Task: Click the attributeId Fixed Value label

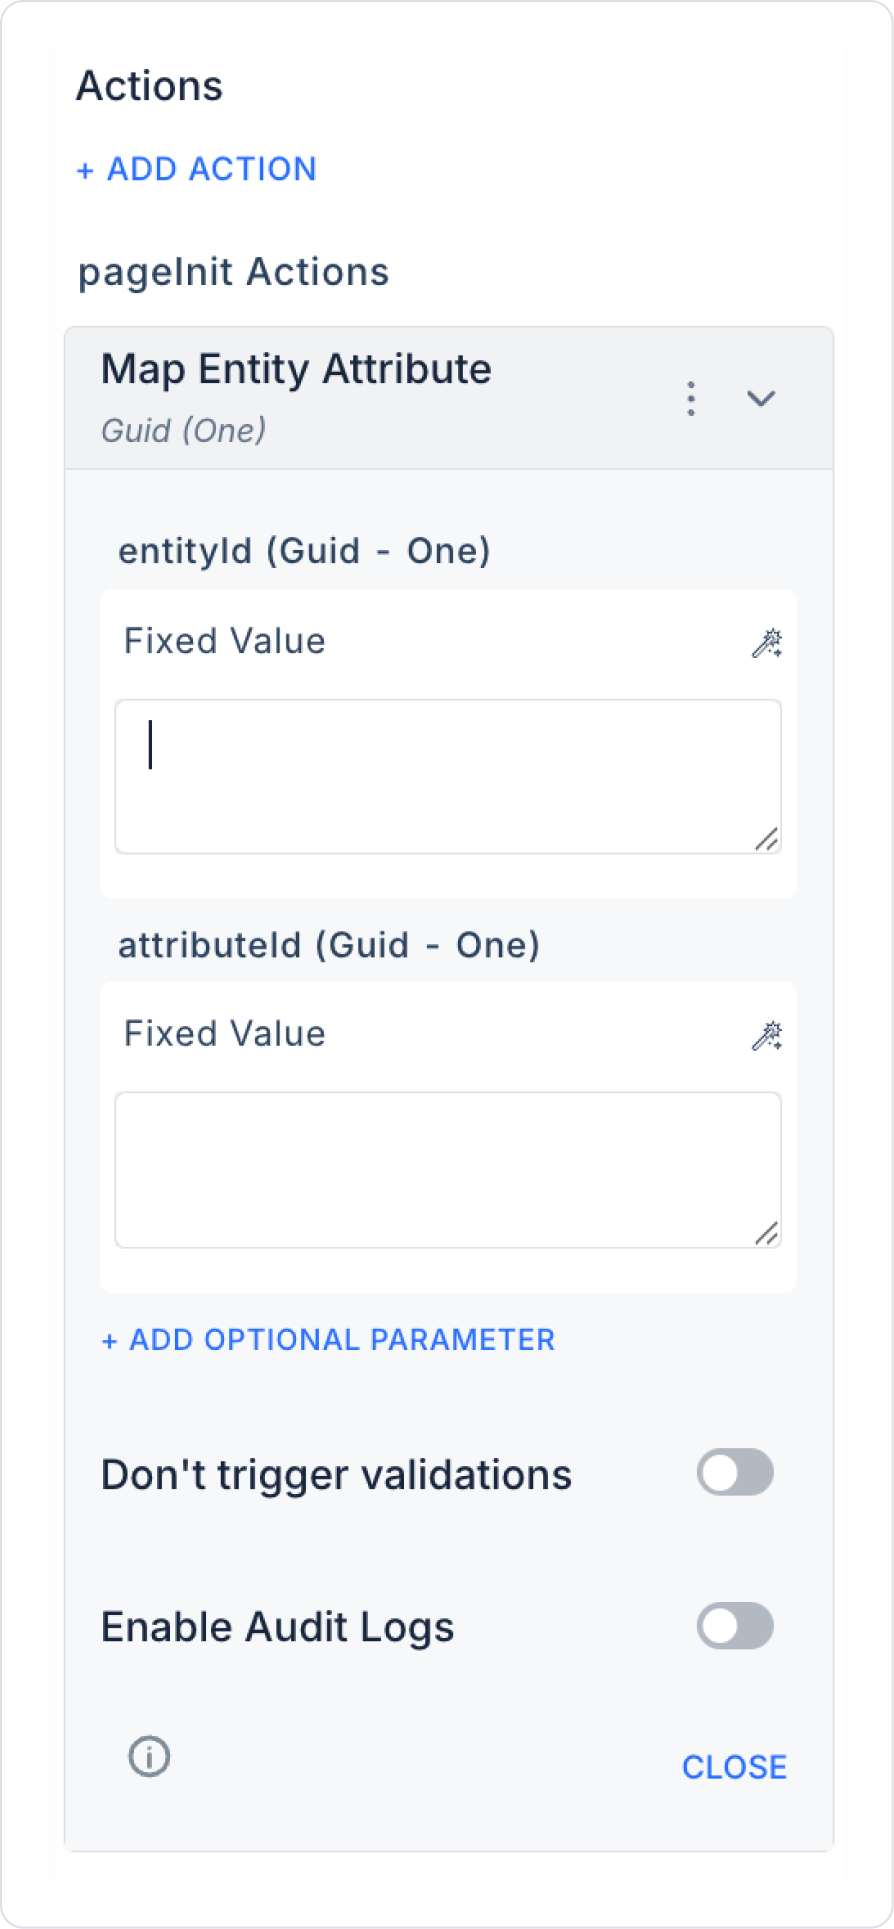Action: 225,1034
